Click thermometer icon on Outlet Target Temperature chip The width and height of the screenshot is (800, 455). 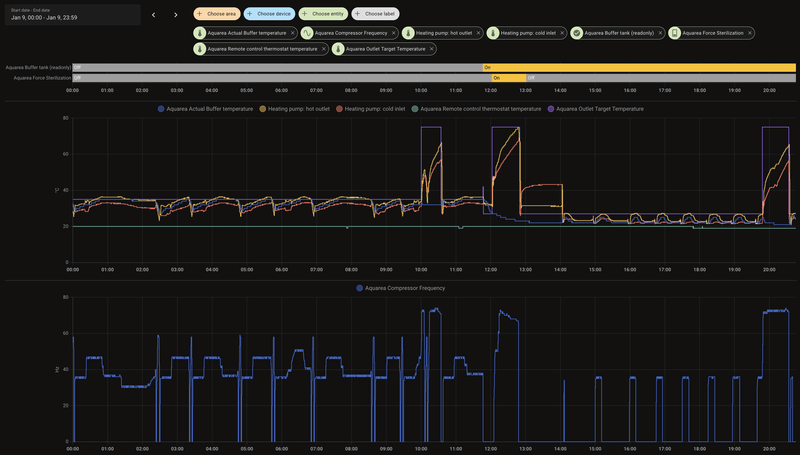[x=338, y=49]
